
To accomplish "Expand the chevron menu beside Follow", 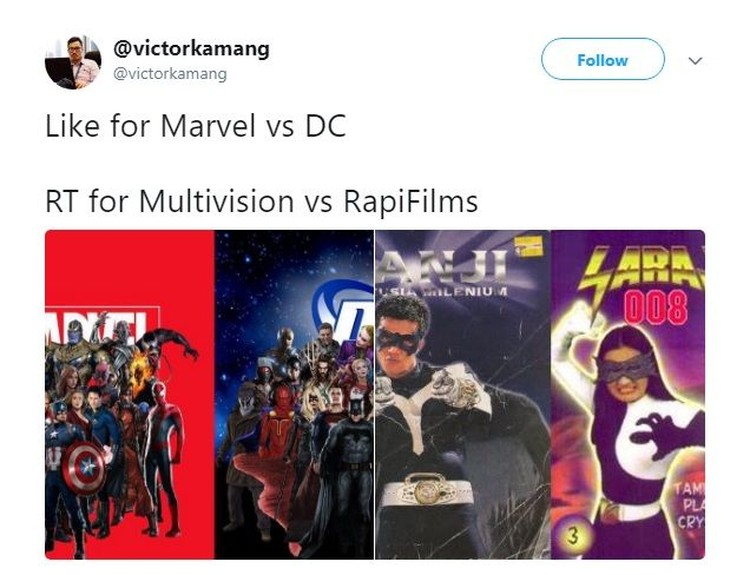I will [695, 61].
